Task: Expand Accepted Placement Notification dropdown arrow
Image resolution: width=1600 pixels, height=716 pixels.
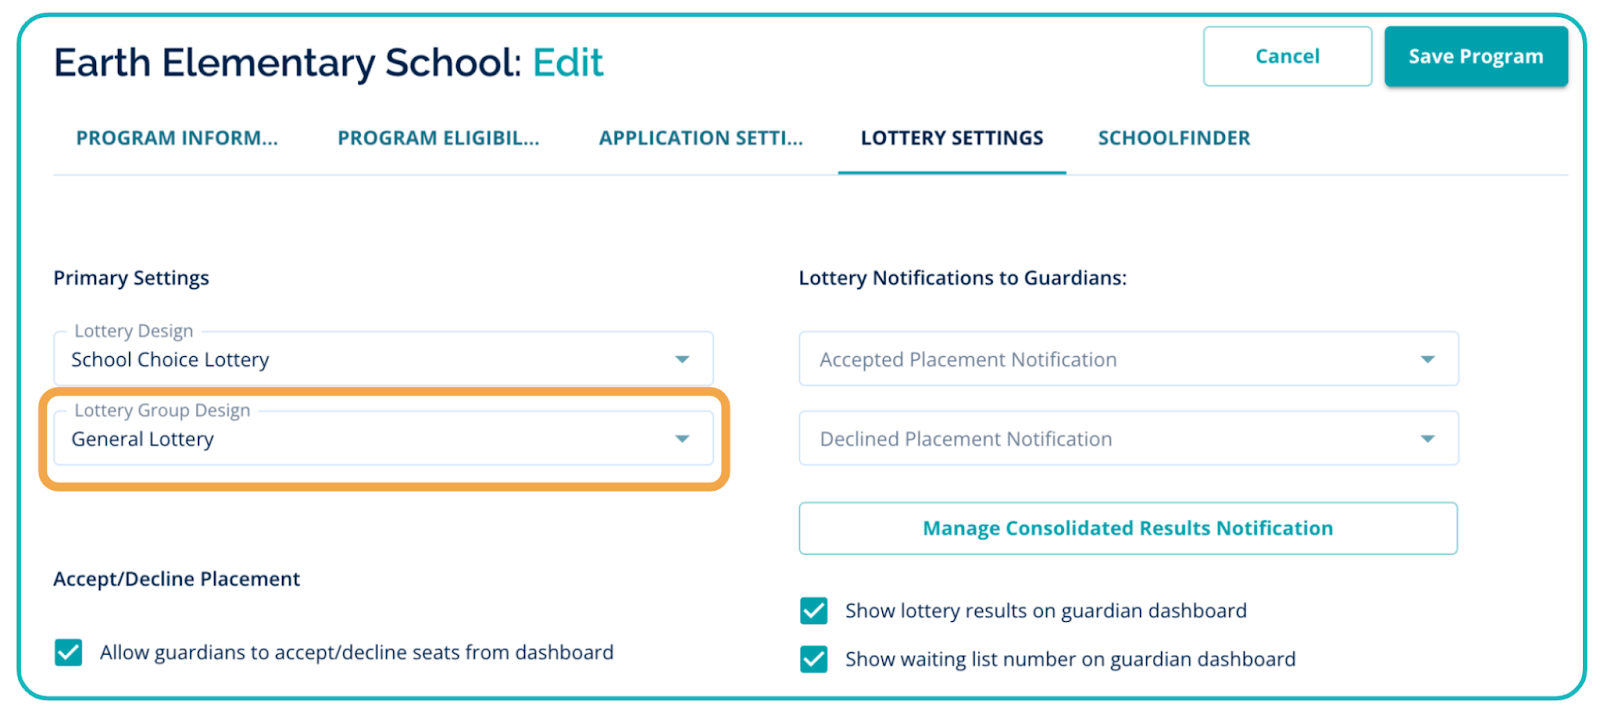Action: click(x=1427, y=359)
